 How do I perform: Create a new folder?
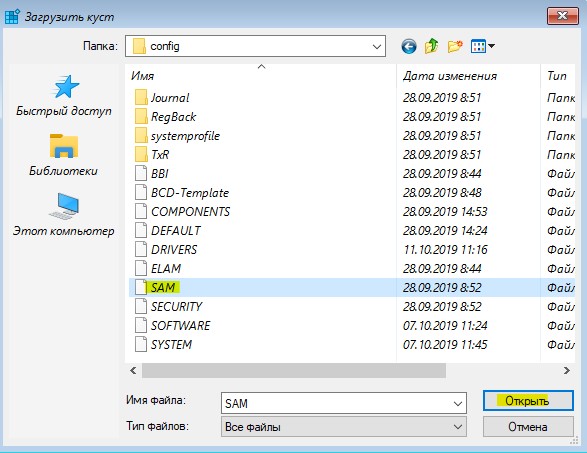pos(455,46)
